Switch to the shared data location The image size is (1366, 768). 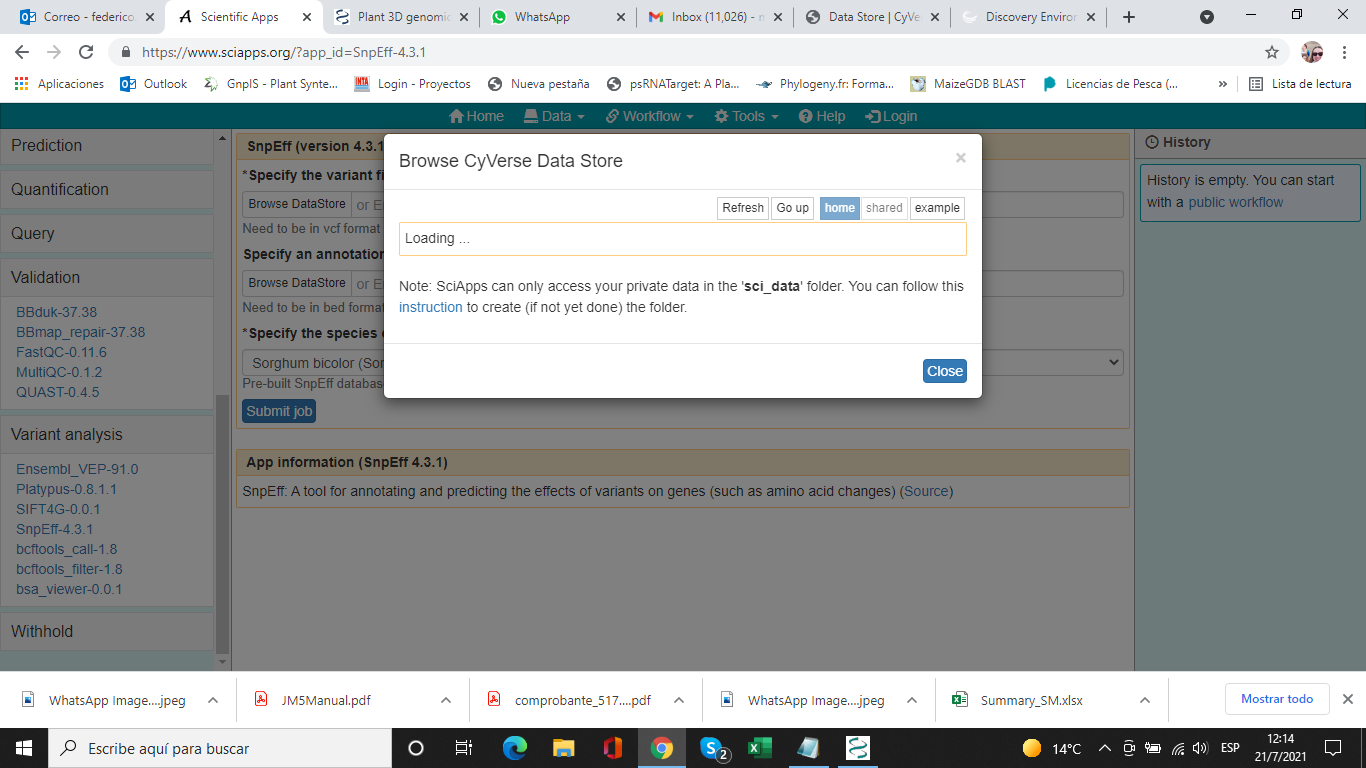884,208
